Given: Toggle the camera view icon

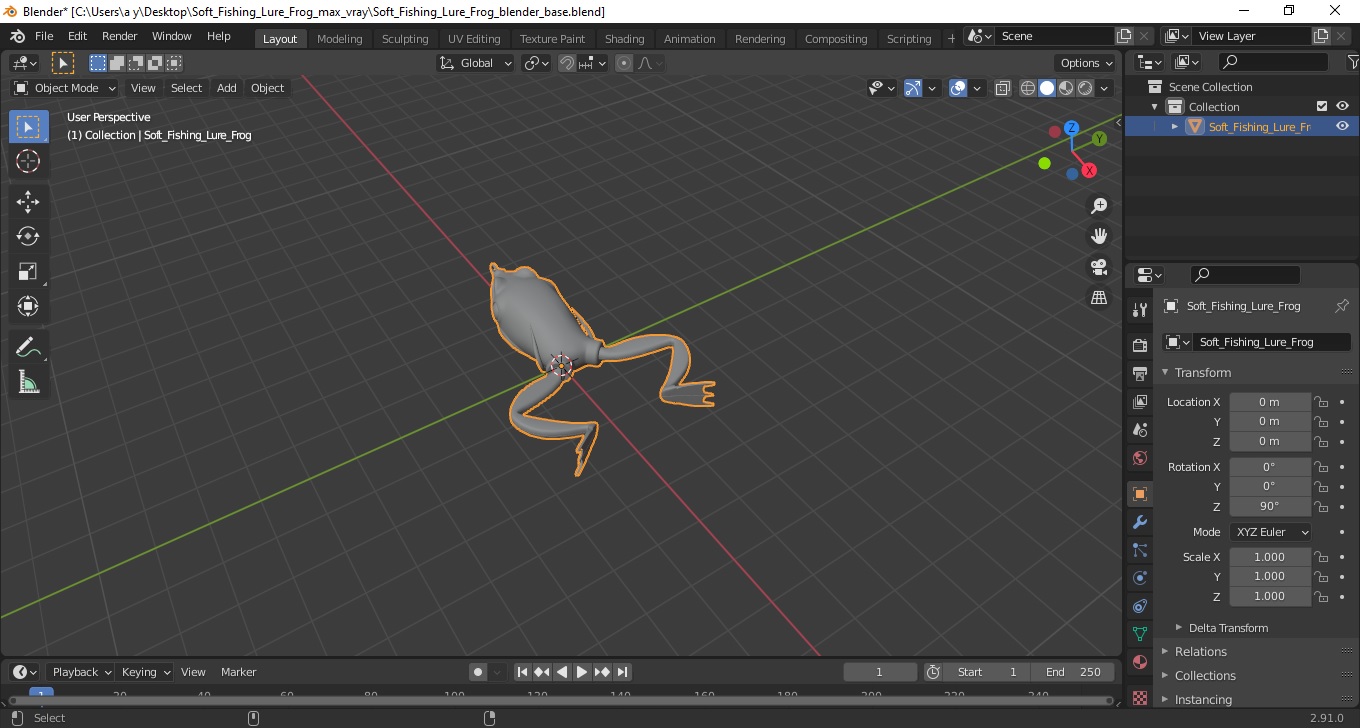Looking at the screenshot, I should pos(1099,267).
